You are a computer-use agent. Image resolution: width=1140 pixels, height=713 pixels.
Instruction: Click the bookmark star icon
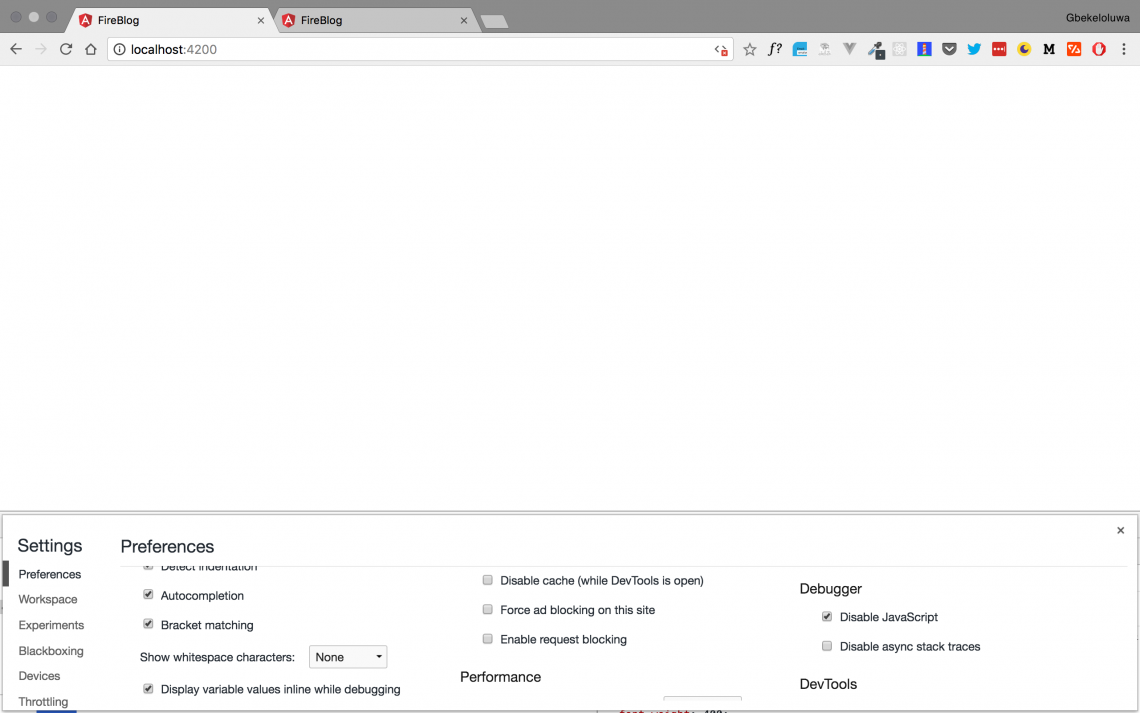pyautogui.click(x=749, y=49)
